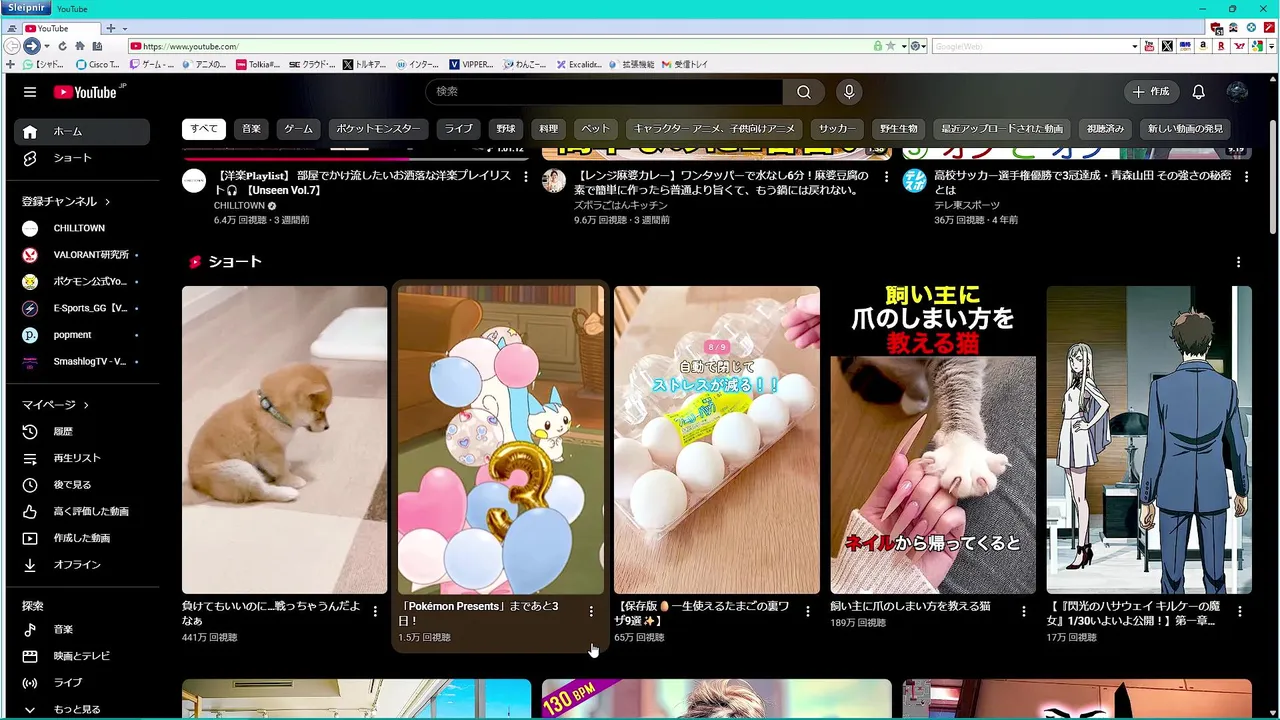Go to ホーム in sidebar
The width and height of the screenshot is (1280, 720).
(x=82, y=132)
